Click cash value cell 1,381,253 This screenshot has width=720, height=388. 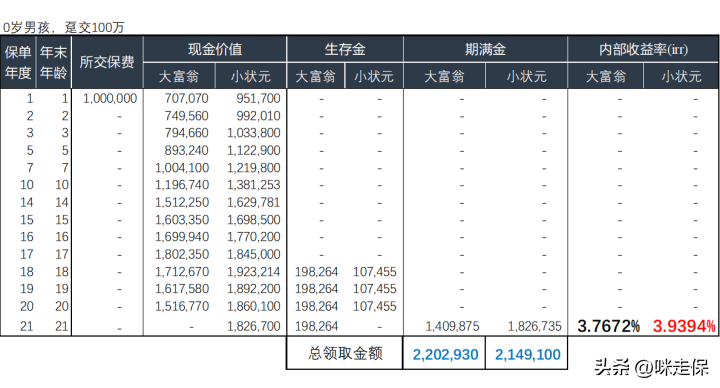coord(254,185)
